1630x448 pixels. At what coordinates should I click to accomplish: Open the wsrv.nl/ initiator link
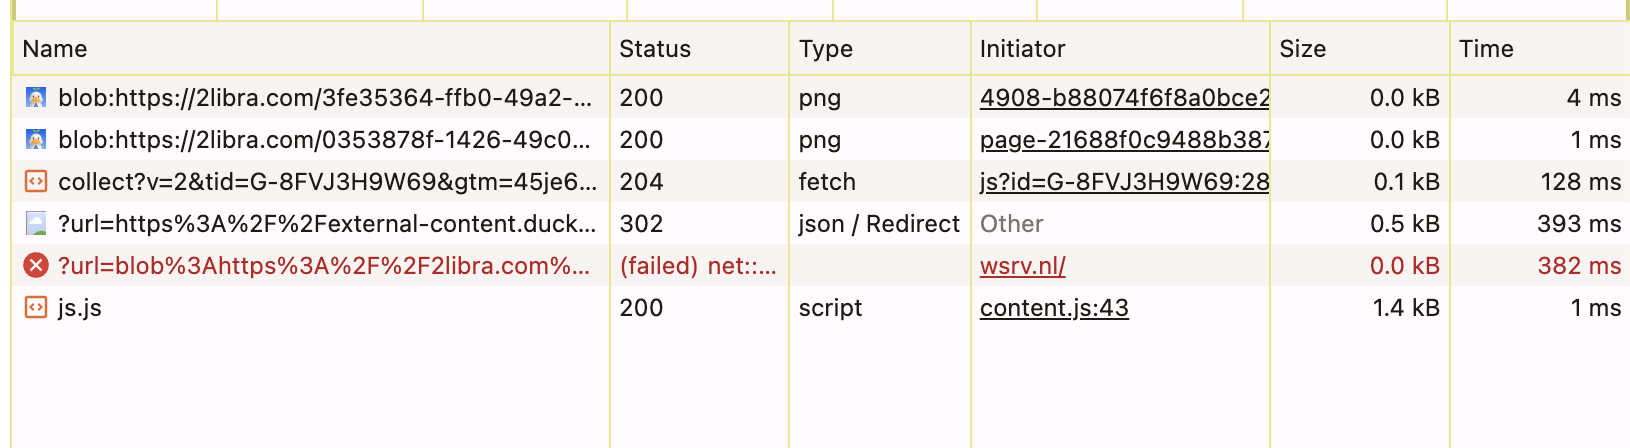1022,266
